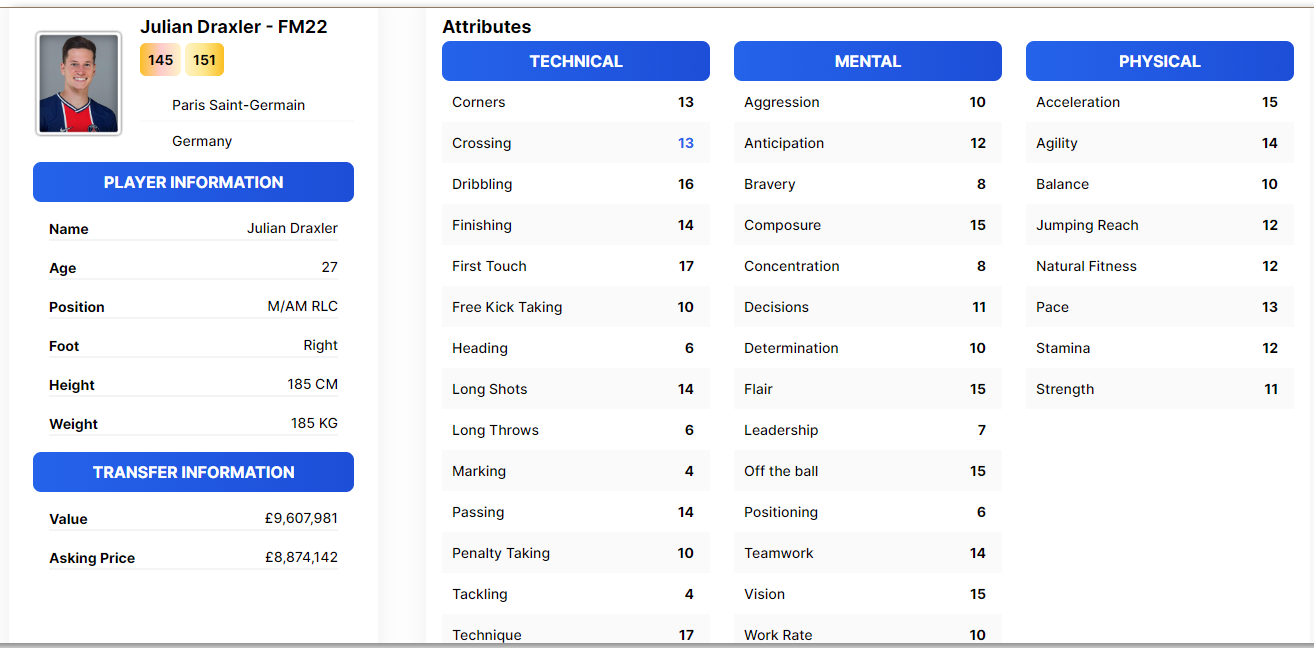Screen dimensions: 1314x648
Task: Select the Mental attributes header
Action: coord(868,61)
